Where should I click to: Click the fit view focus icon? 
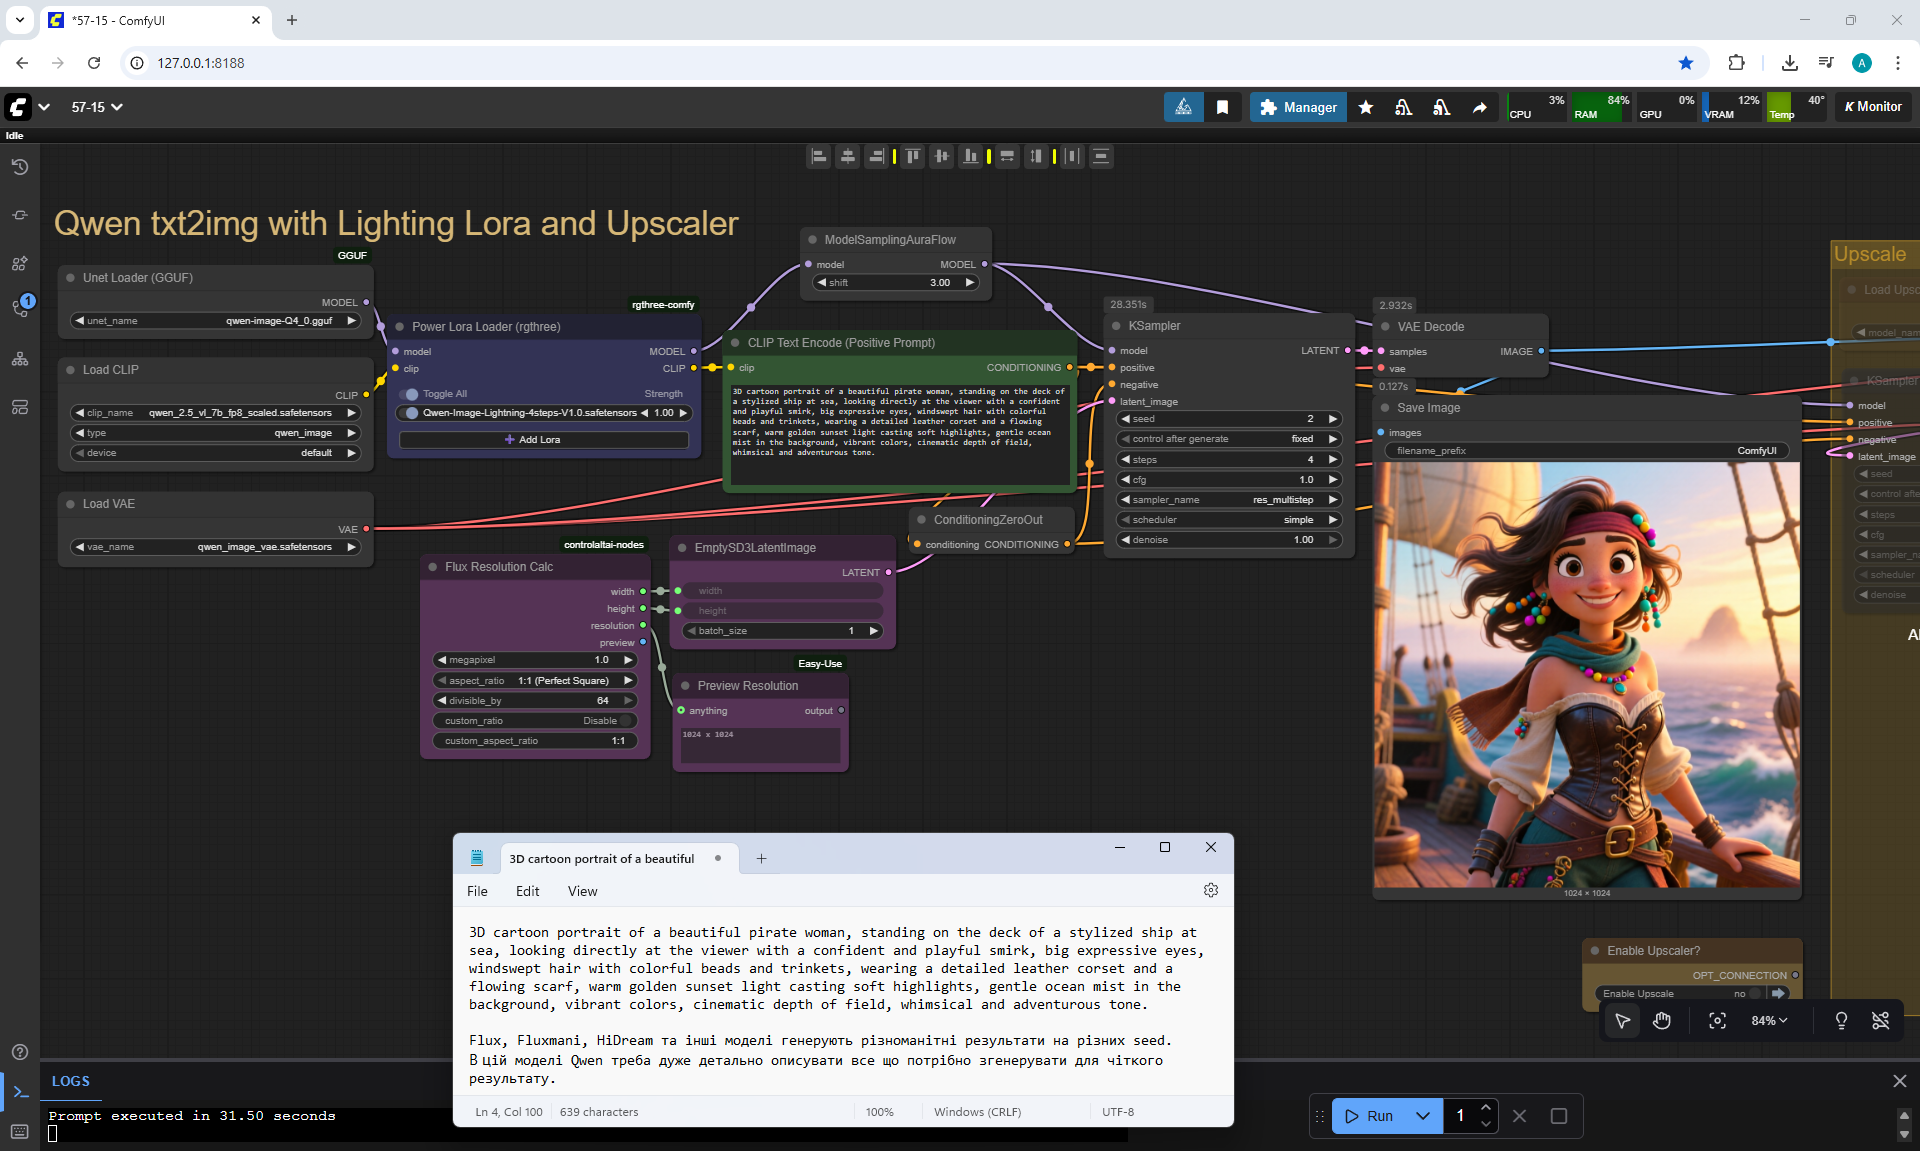point(1717,1020)
